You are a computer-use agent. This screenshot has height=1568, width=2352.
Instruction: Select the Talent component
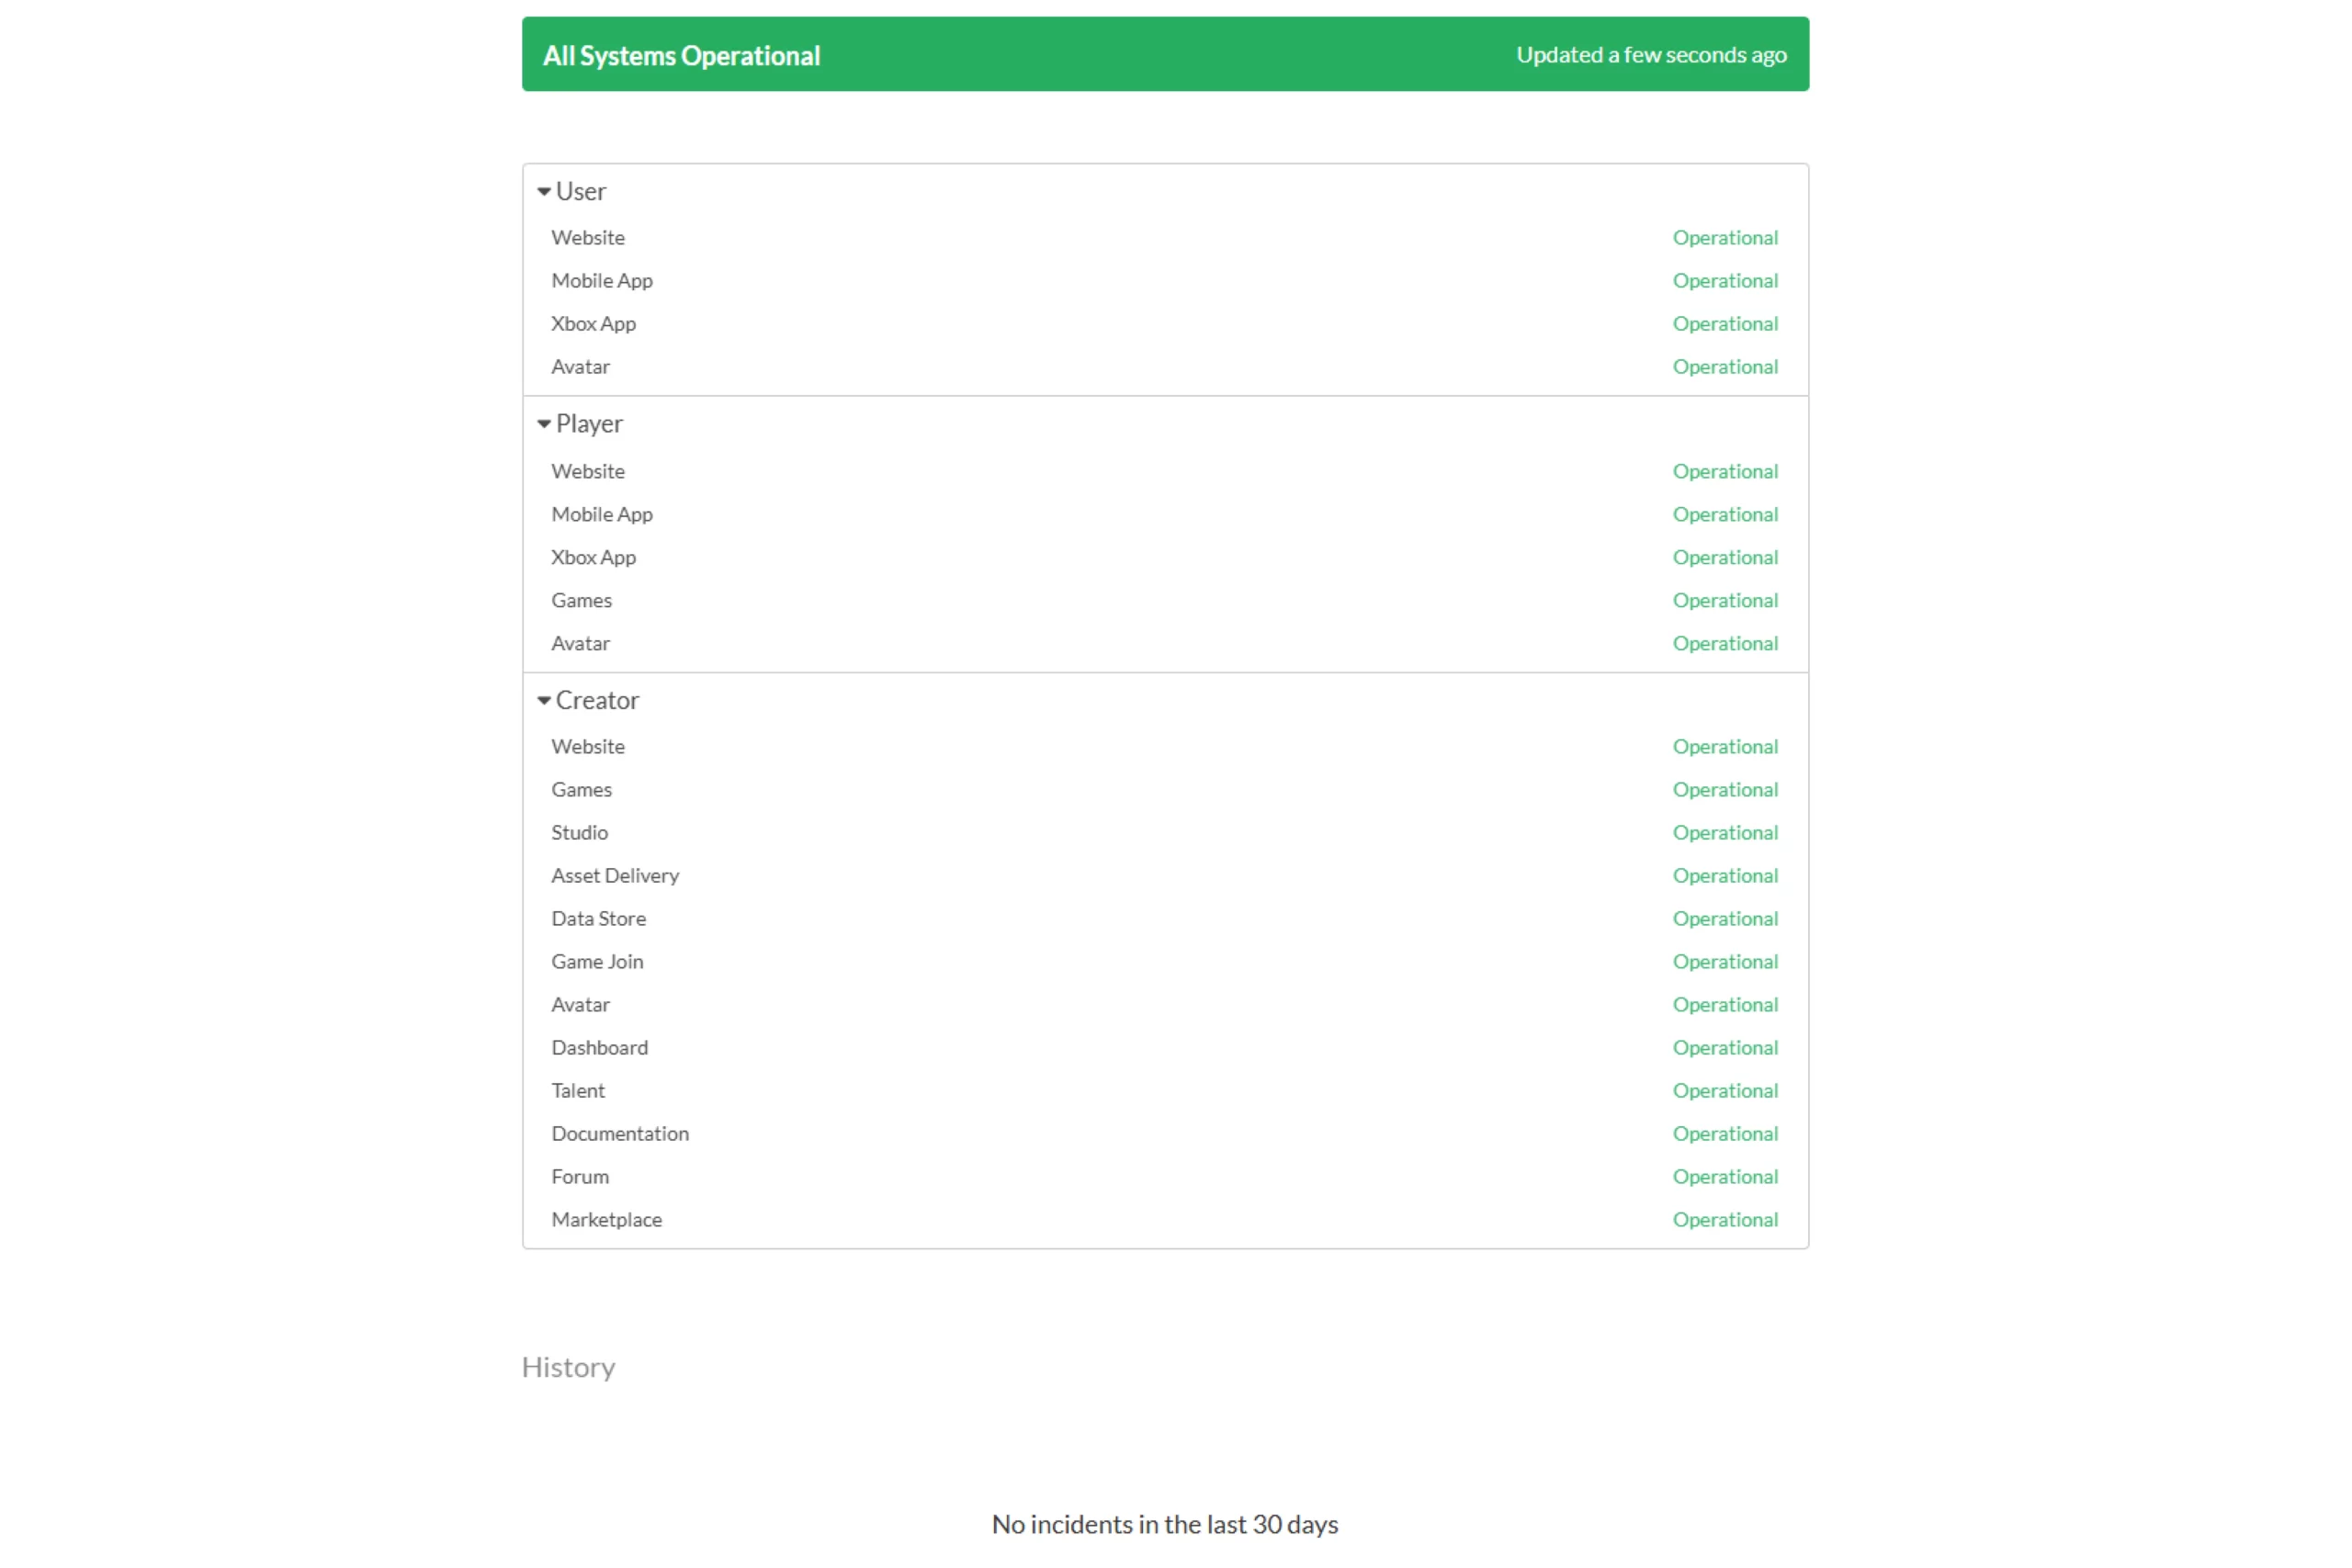click(578, 1091)
